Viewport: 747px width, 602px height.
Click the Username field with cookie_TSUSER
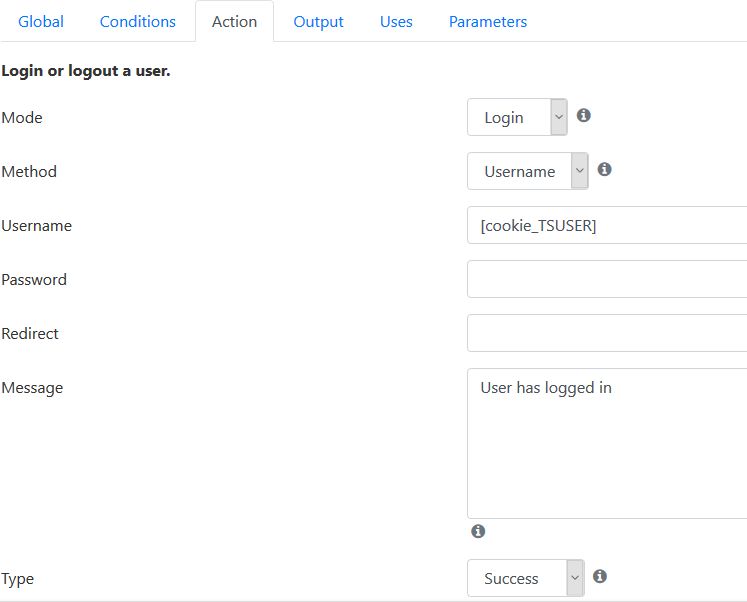pyautogui.click(x=607, y=225)
